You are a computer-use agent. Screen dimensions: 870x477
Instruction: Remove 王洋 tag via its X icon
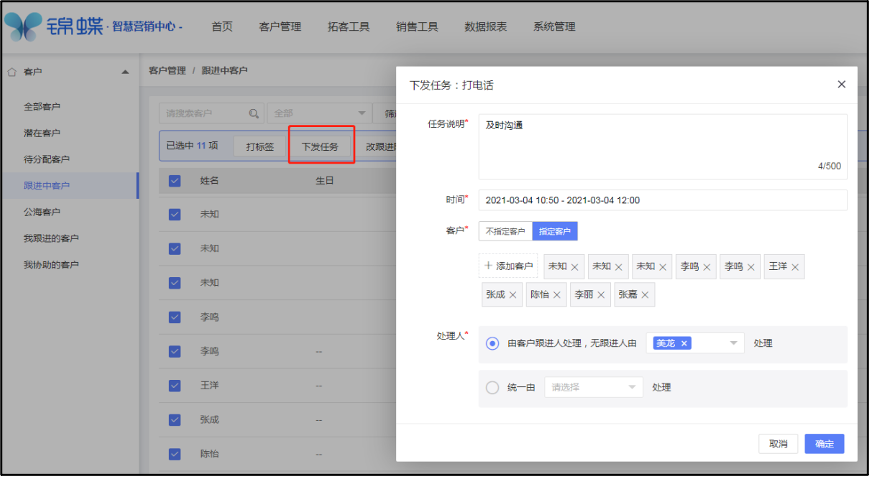pos(795,267)
